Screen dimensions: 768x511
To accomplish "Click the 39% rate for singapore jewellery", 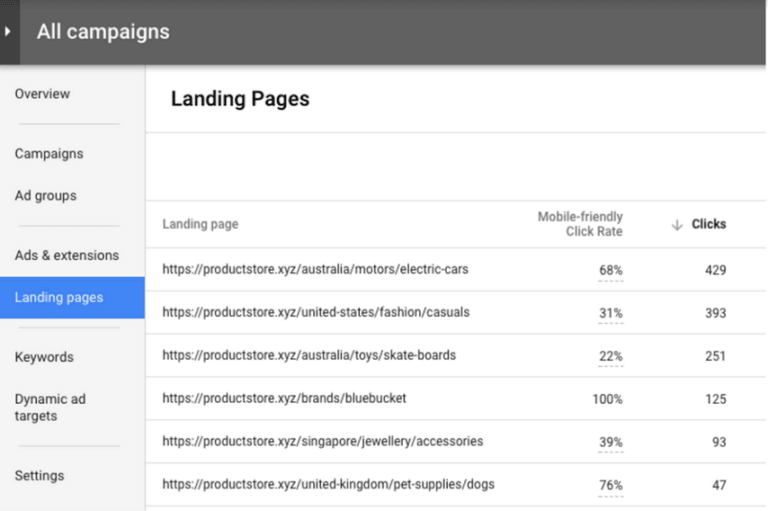I will pos(611,442).
